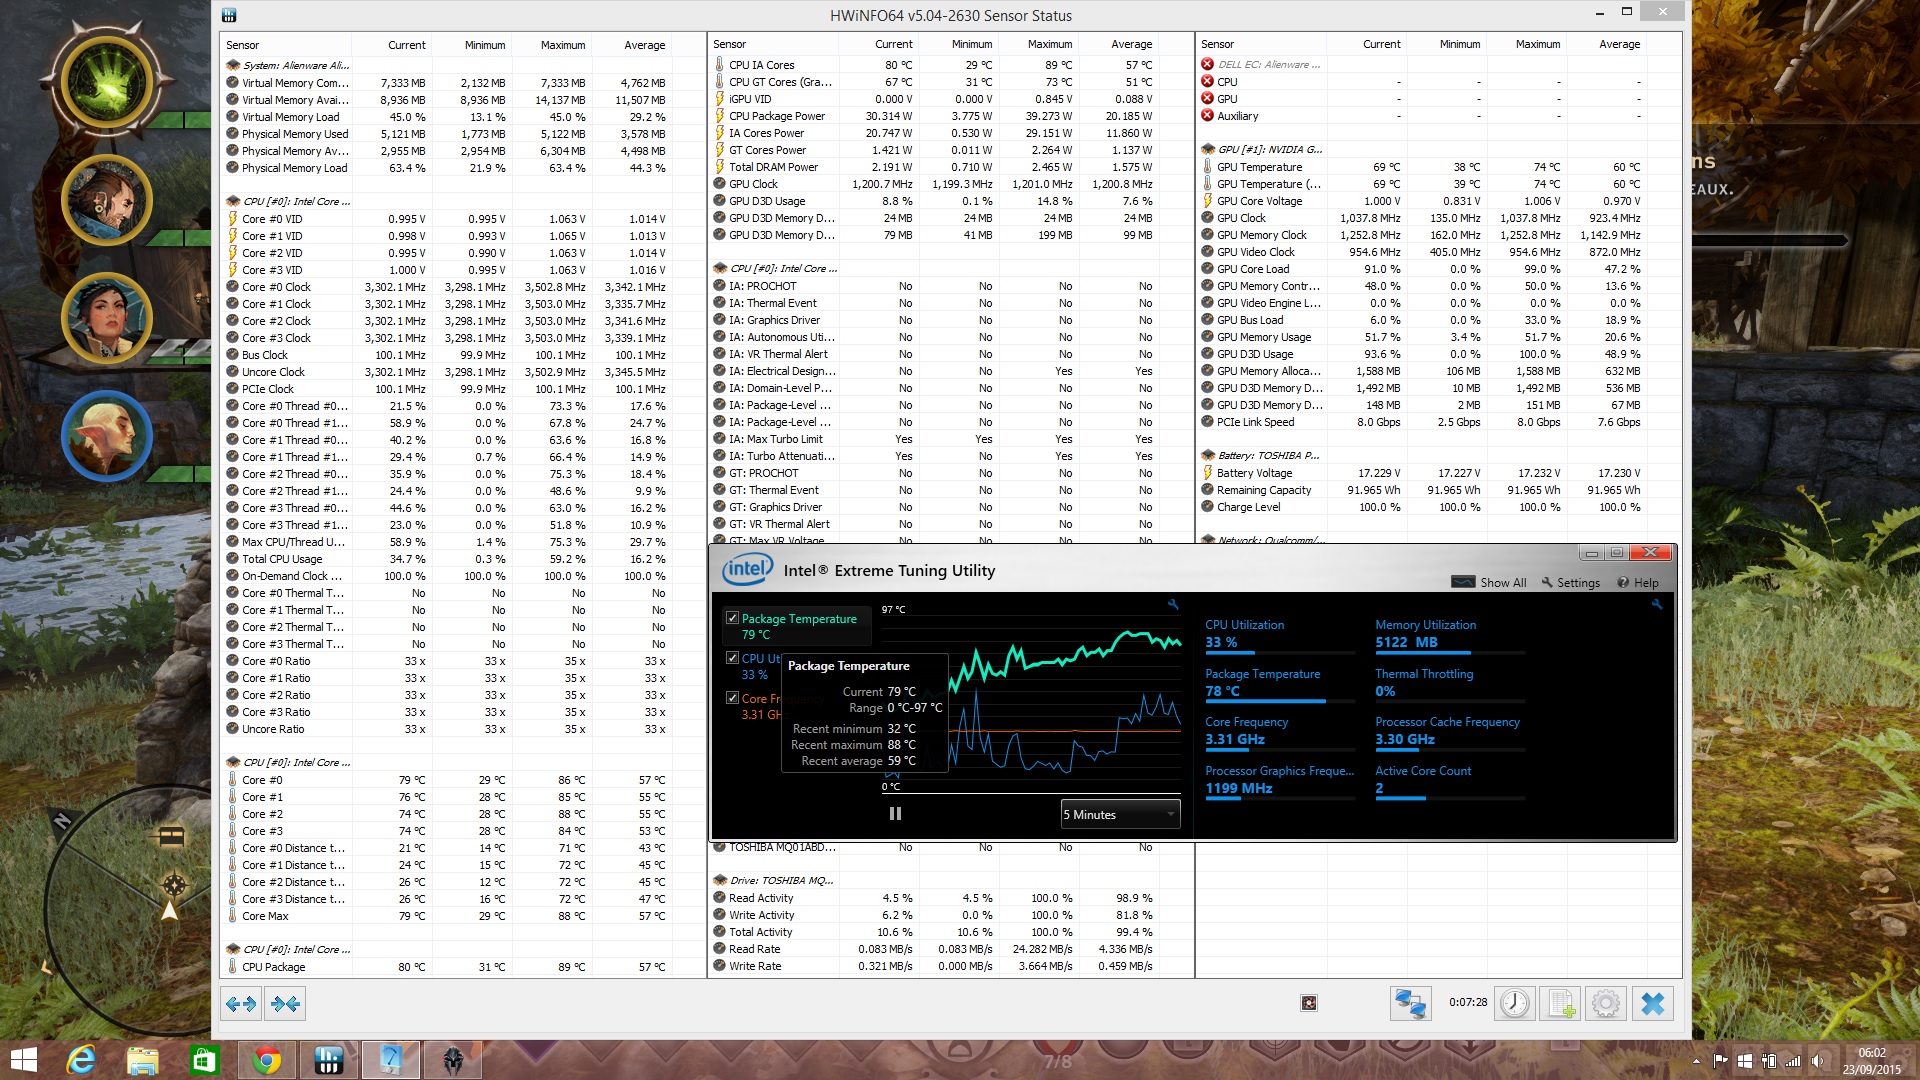Screen dimensions: 1920x1080
Task: Select the Write Rate drive row
Action: pyautogui.click(x=933, y=966)
